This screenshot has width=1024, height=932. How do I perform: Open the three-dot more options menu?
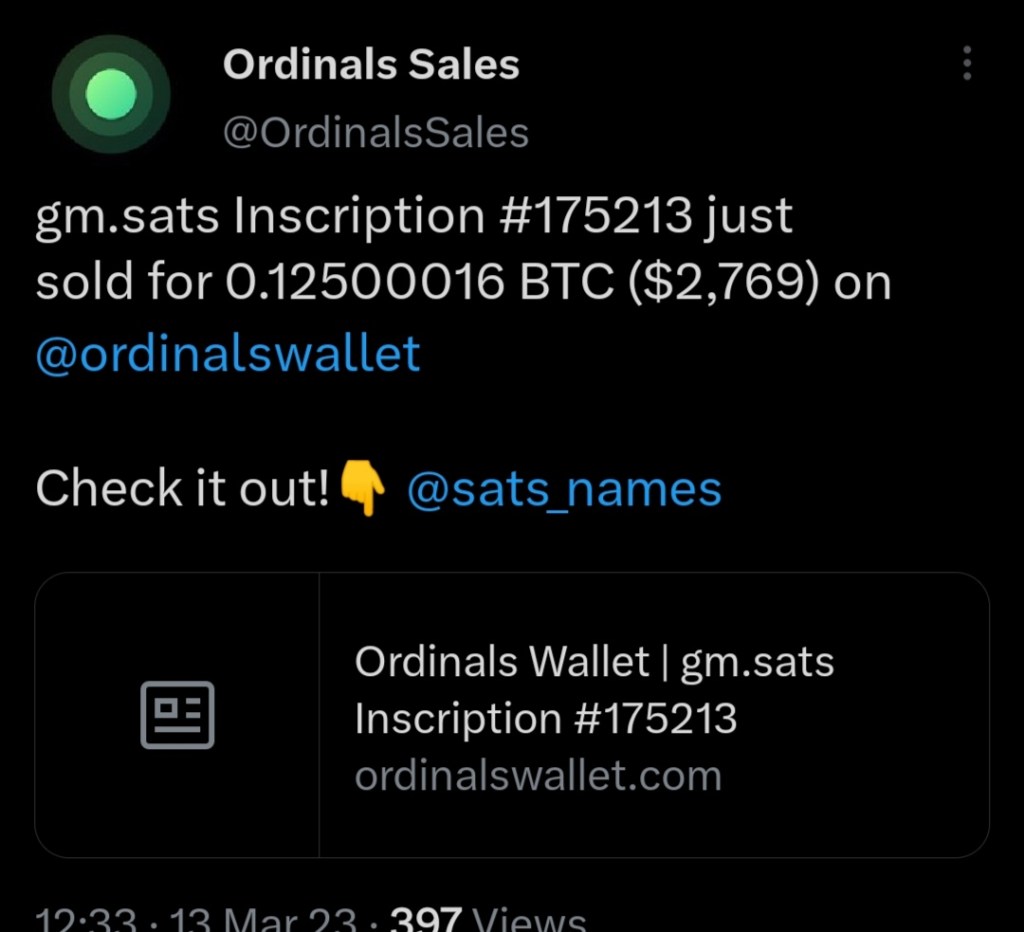click(966, 63)
